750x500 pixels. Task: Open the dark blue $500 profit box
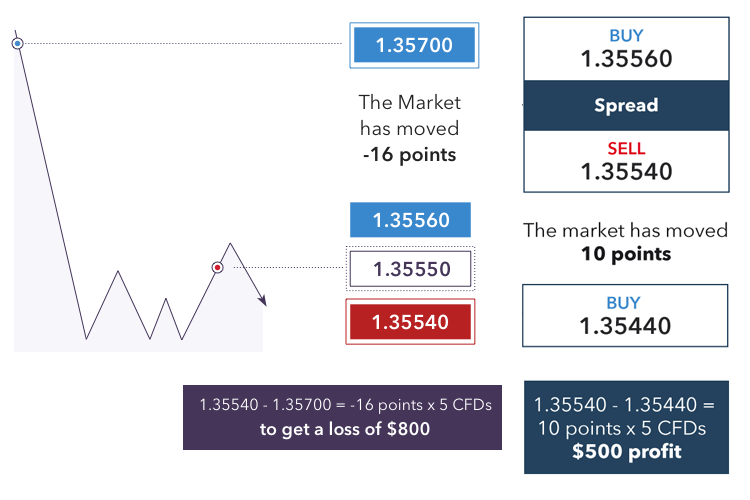click(x=626, y=427)
